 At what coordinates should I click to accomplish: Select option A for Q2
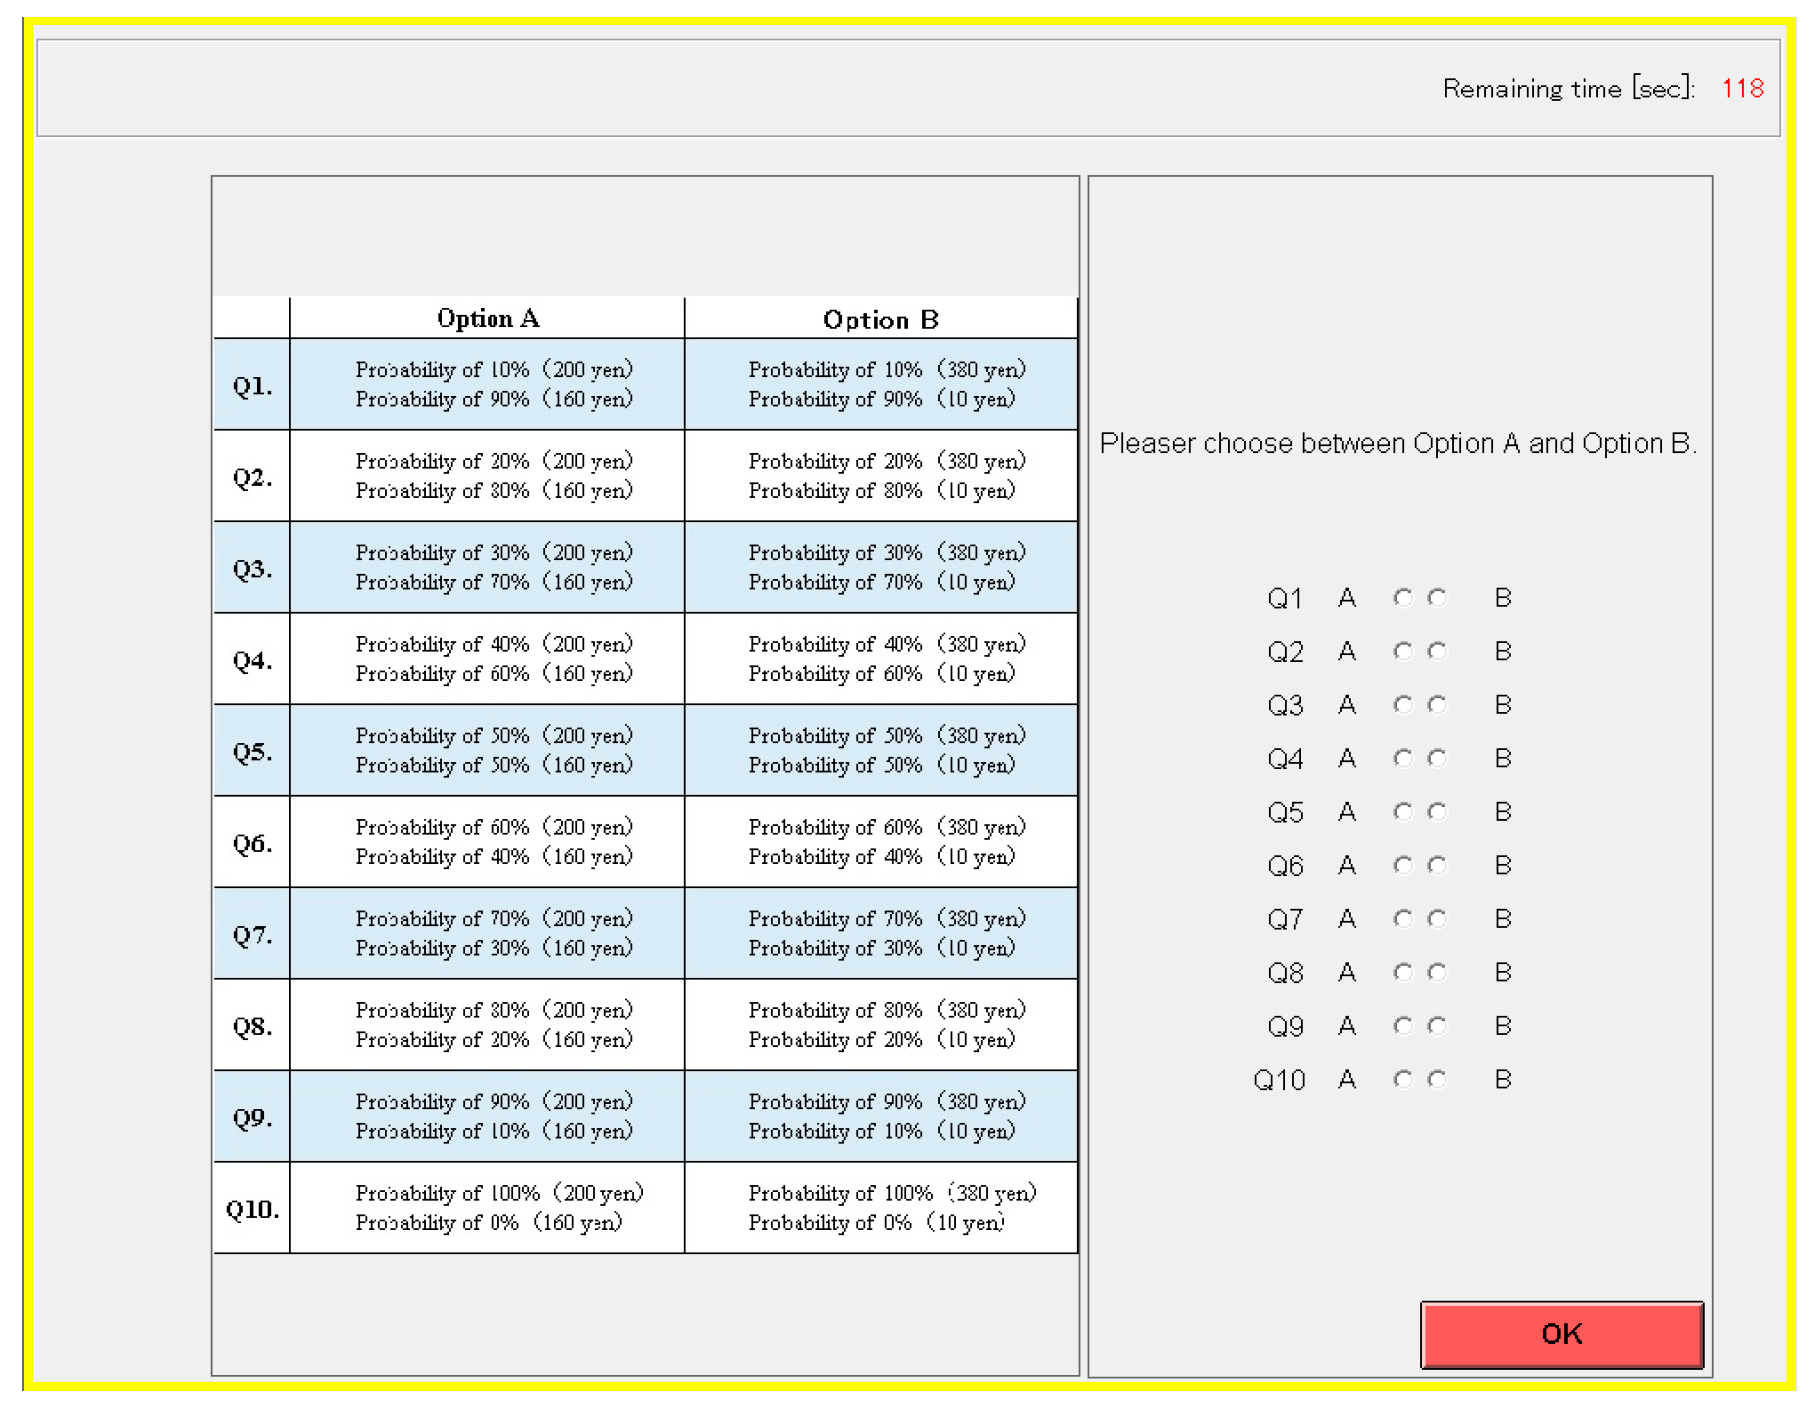1403,652
